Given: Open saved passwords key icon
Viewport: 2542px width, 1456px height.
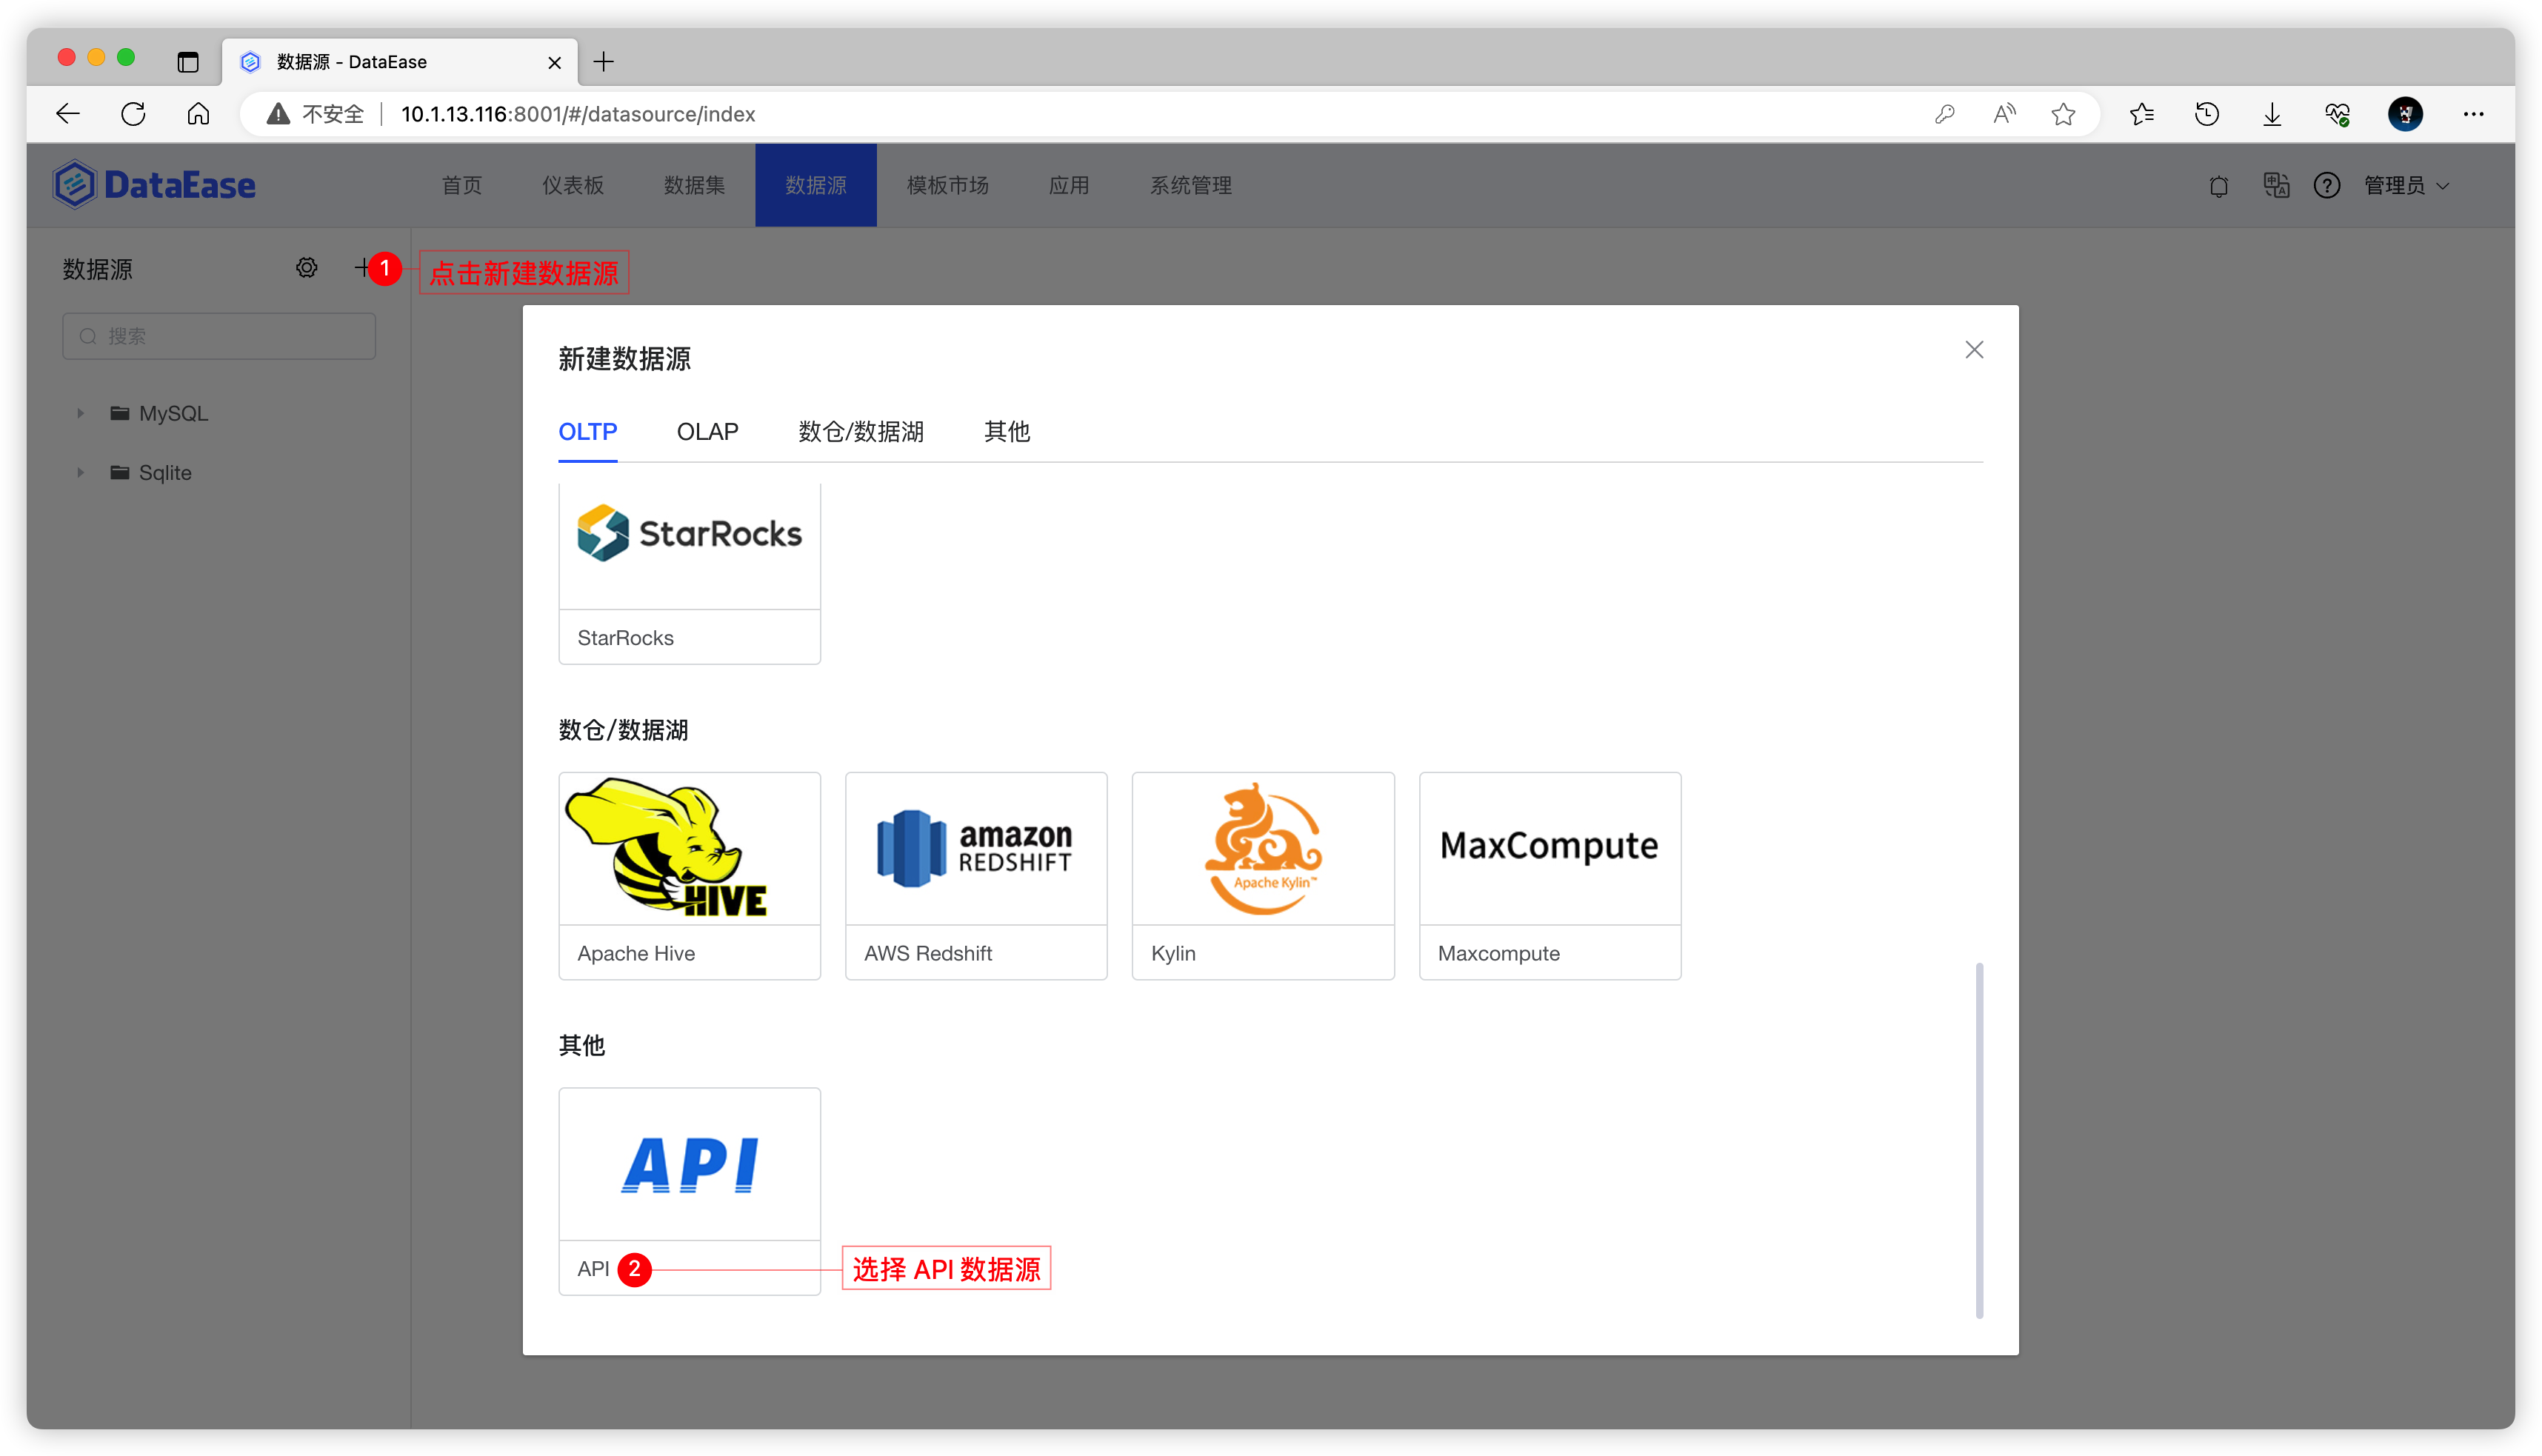Looking at the screenshot, I should pyautogui.click(x=1945, y=114).
